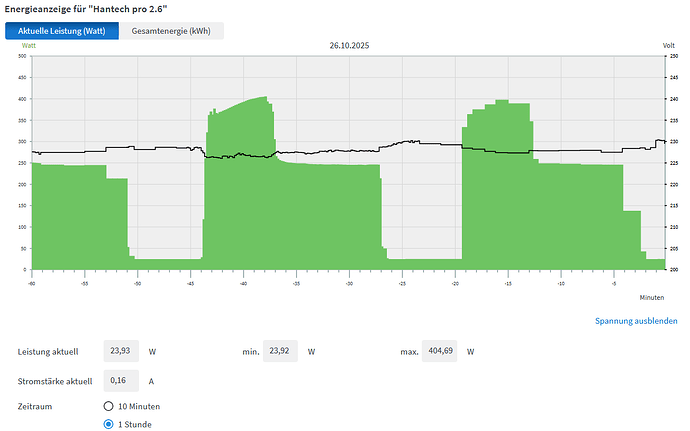
Task: Click the Leistung aktuell value field
Action: point(123,352)
